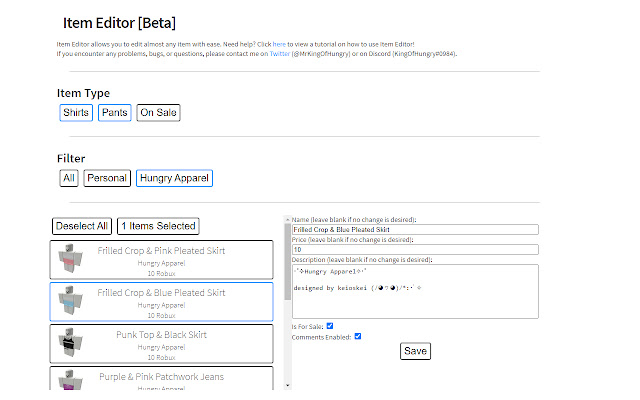Click Deselect All button

point(82,226)
